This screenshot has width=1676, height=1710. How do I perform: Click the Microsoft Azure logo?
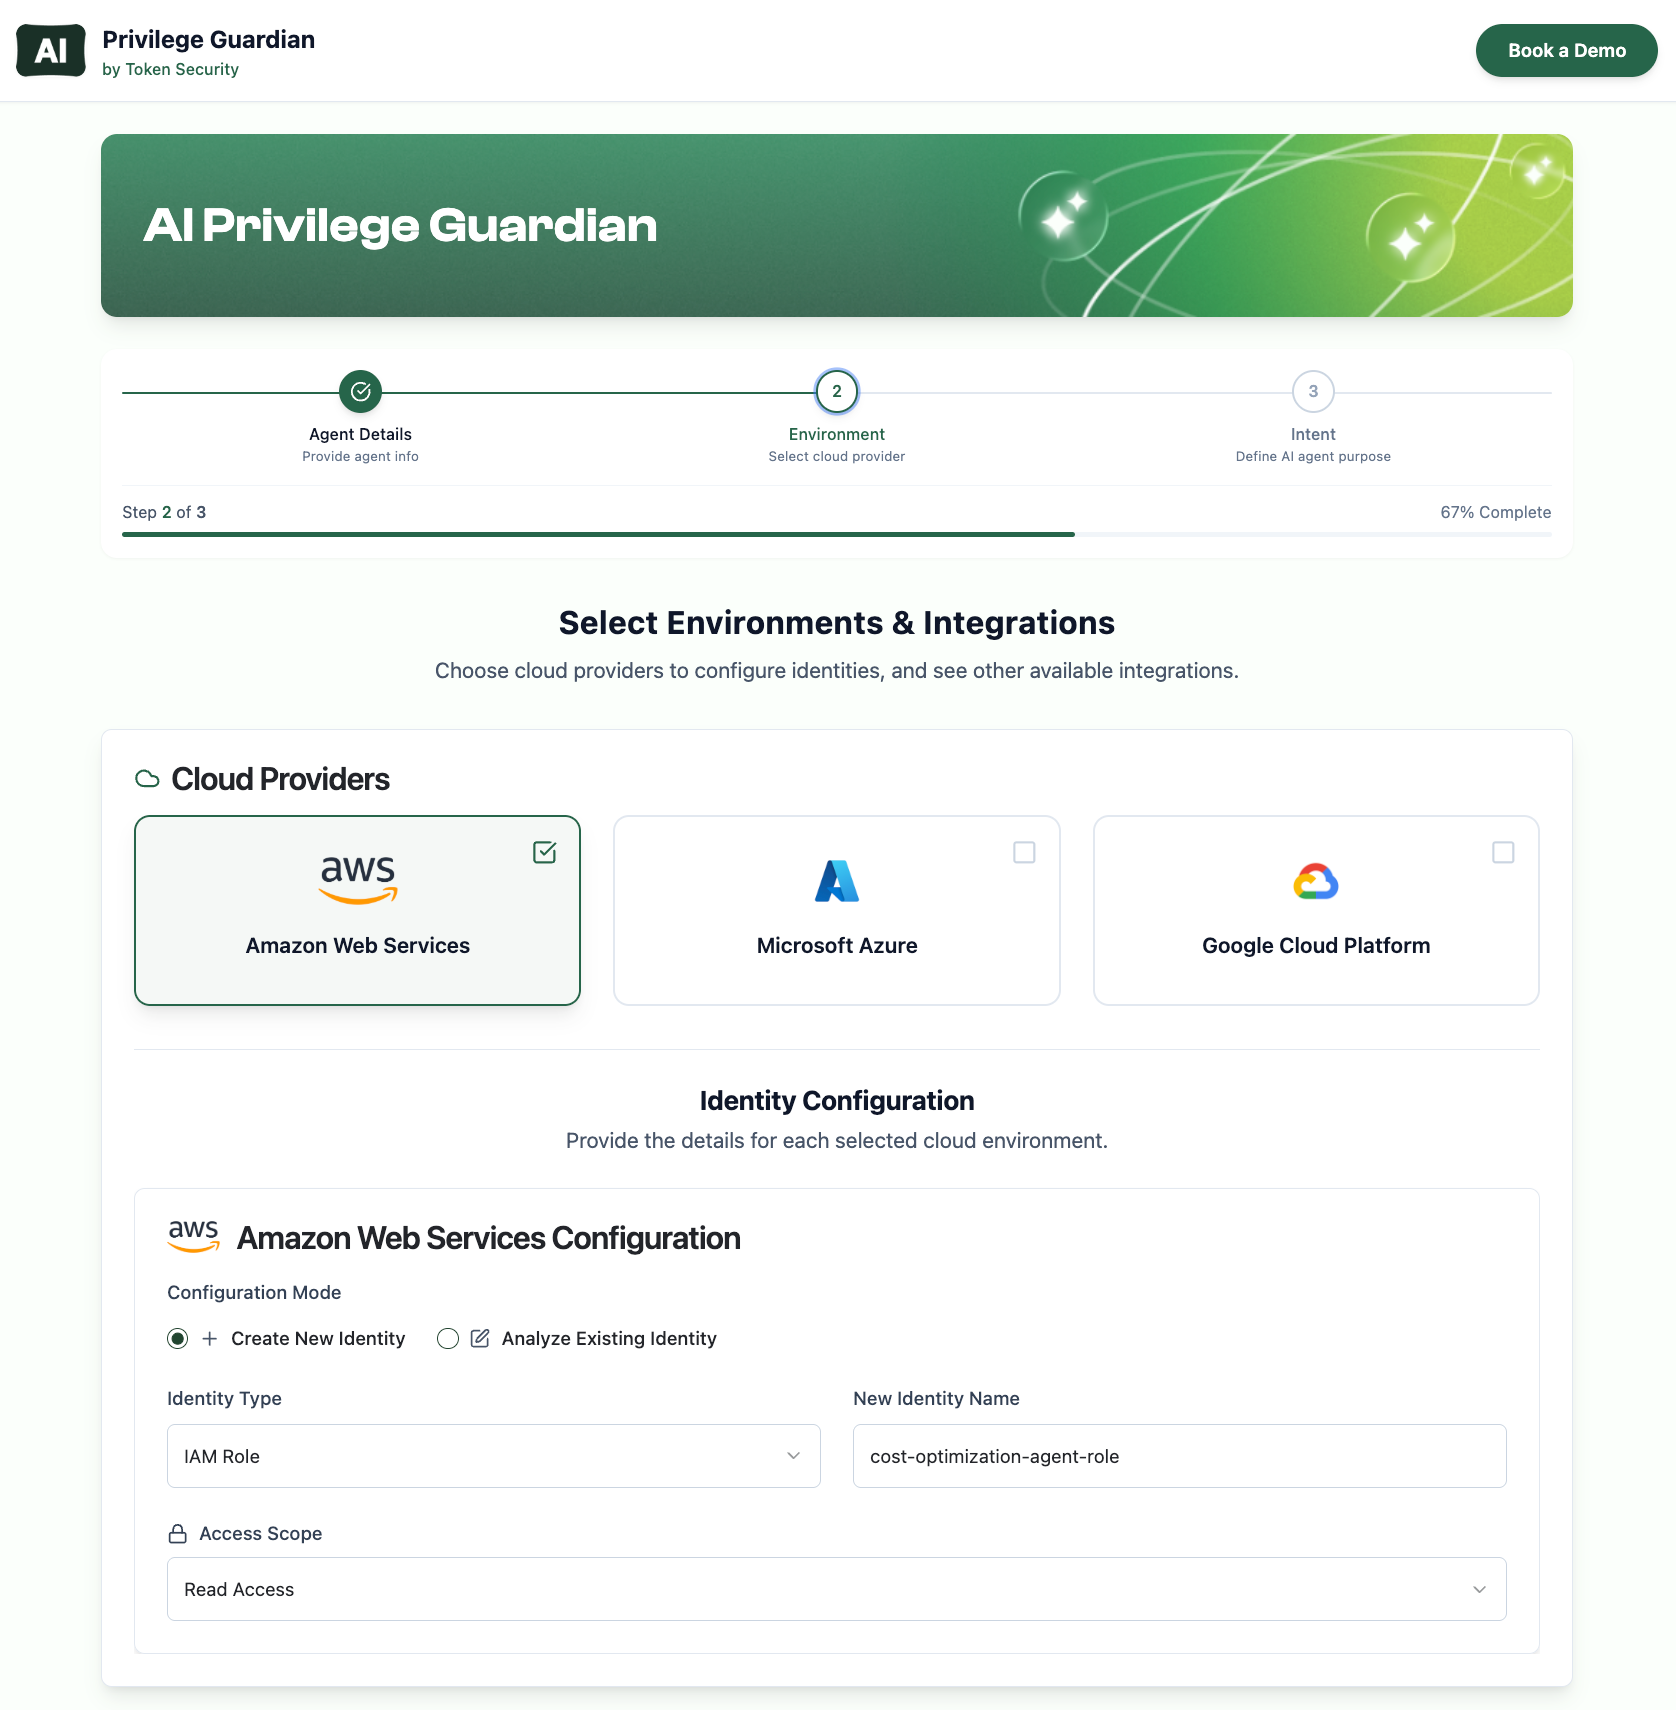[x=837, y=881]
